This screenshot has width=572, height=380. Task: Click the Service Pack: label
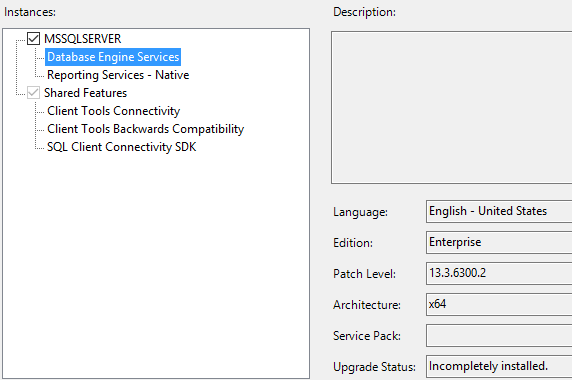[367, 336]
